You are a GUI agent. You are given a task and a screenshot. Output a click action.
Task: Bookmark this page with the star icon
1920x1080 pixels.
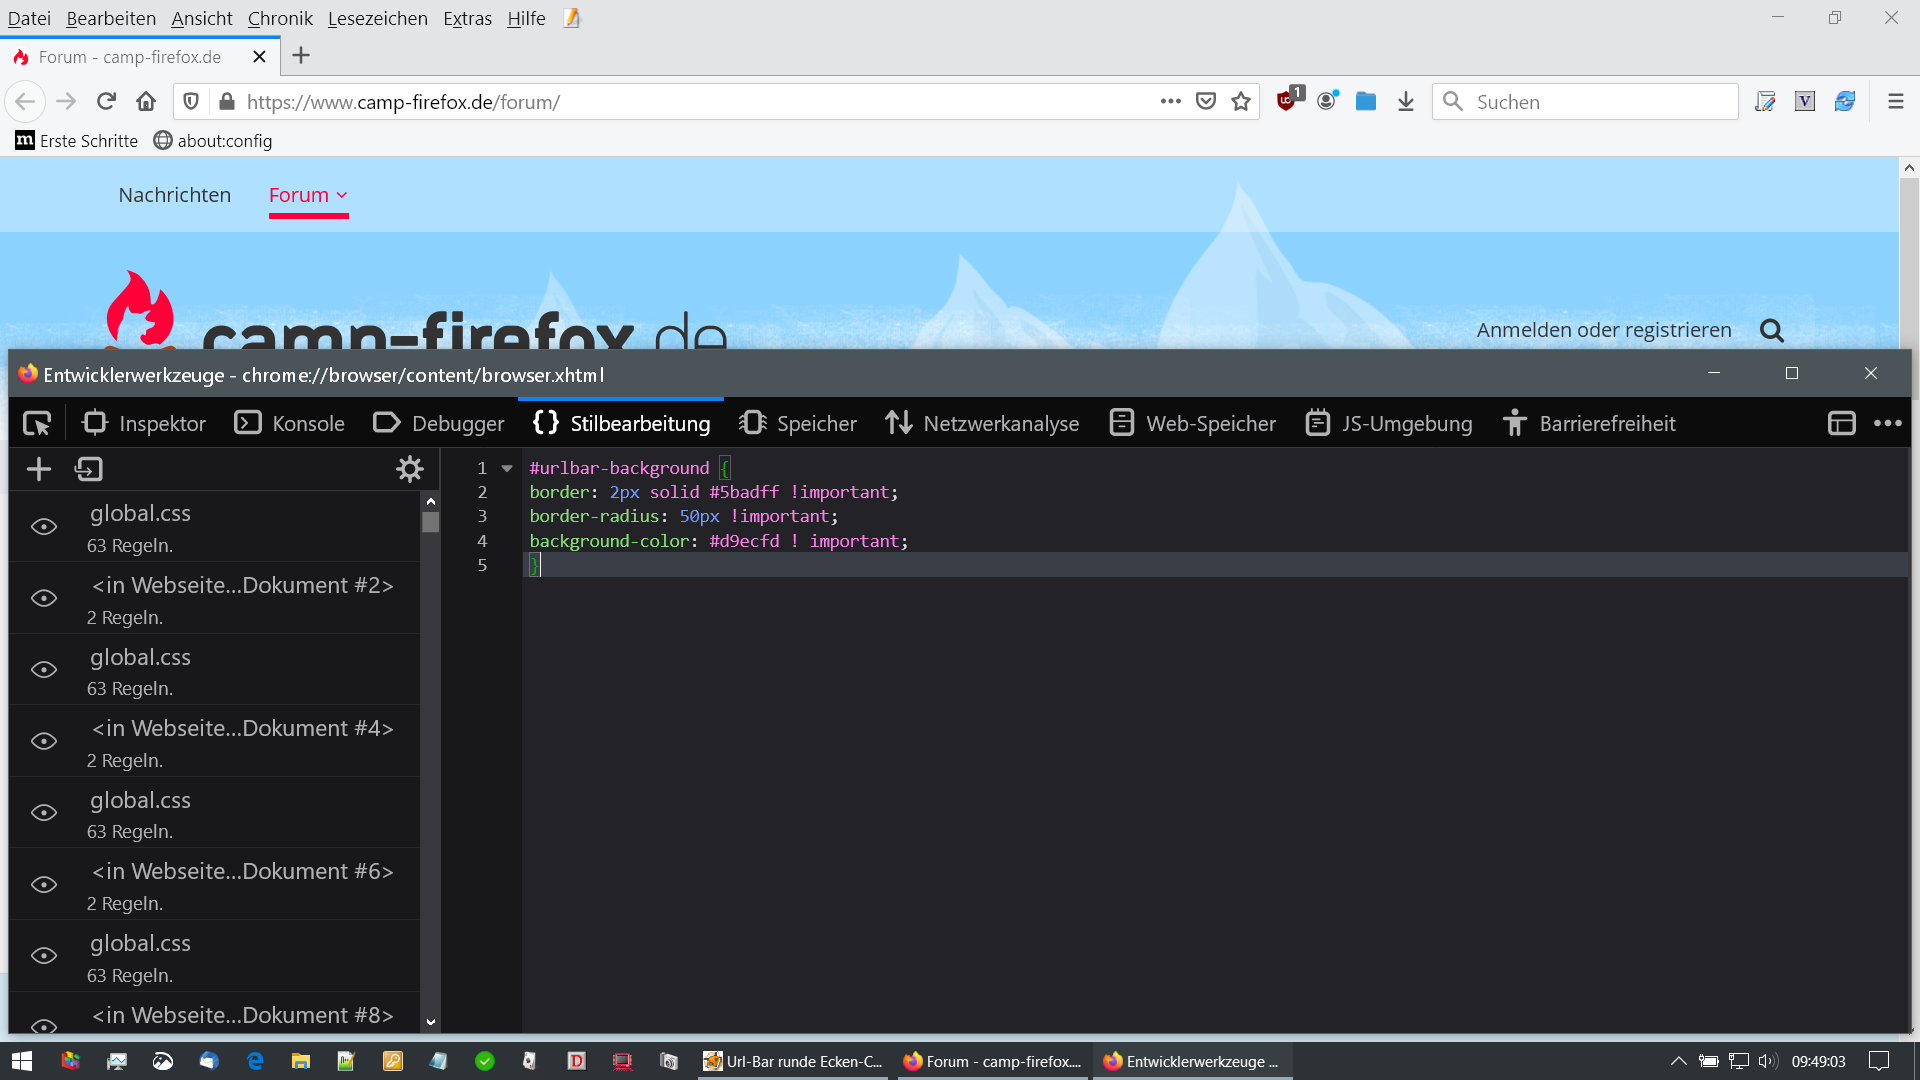click(x=1241, y=102)
